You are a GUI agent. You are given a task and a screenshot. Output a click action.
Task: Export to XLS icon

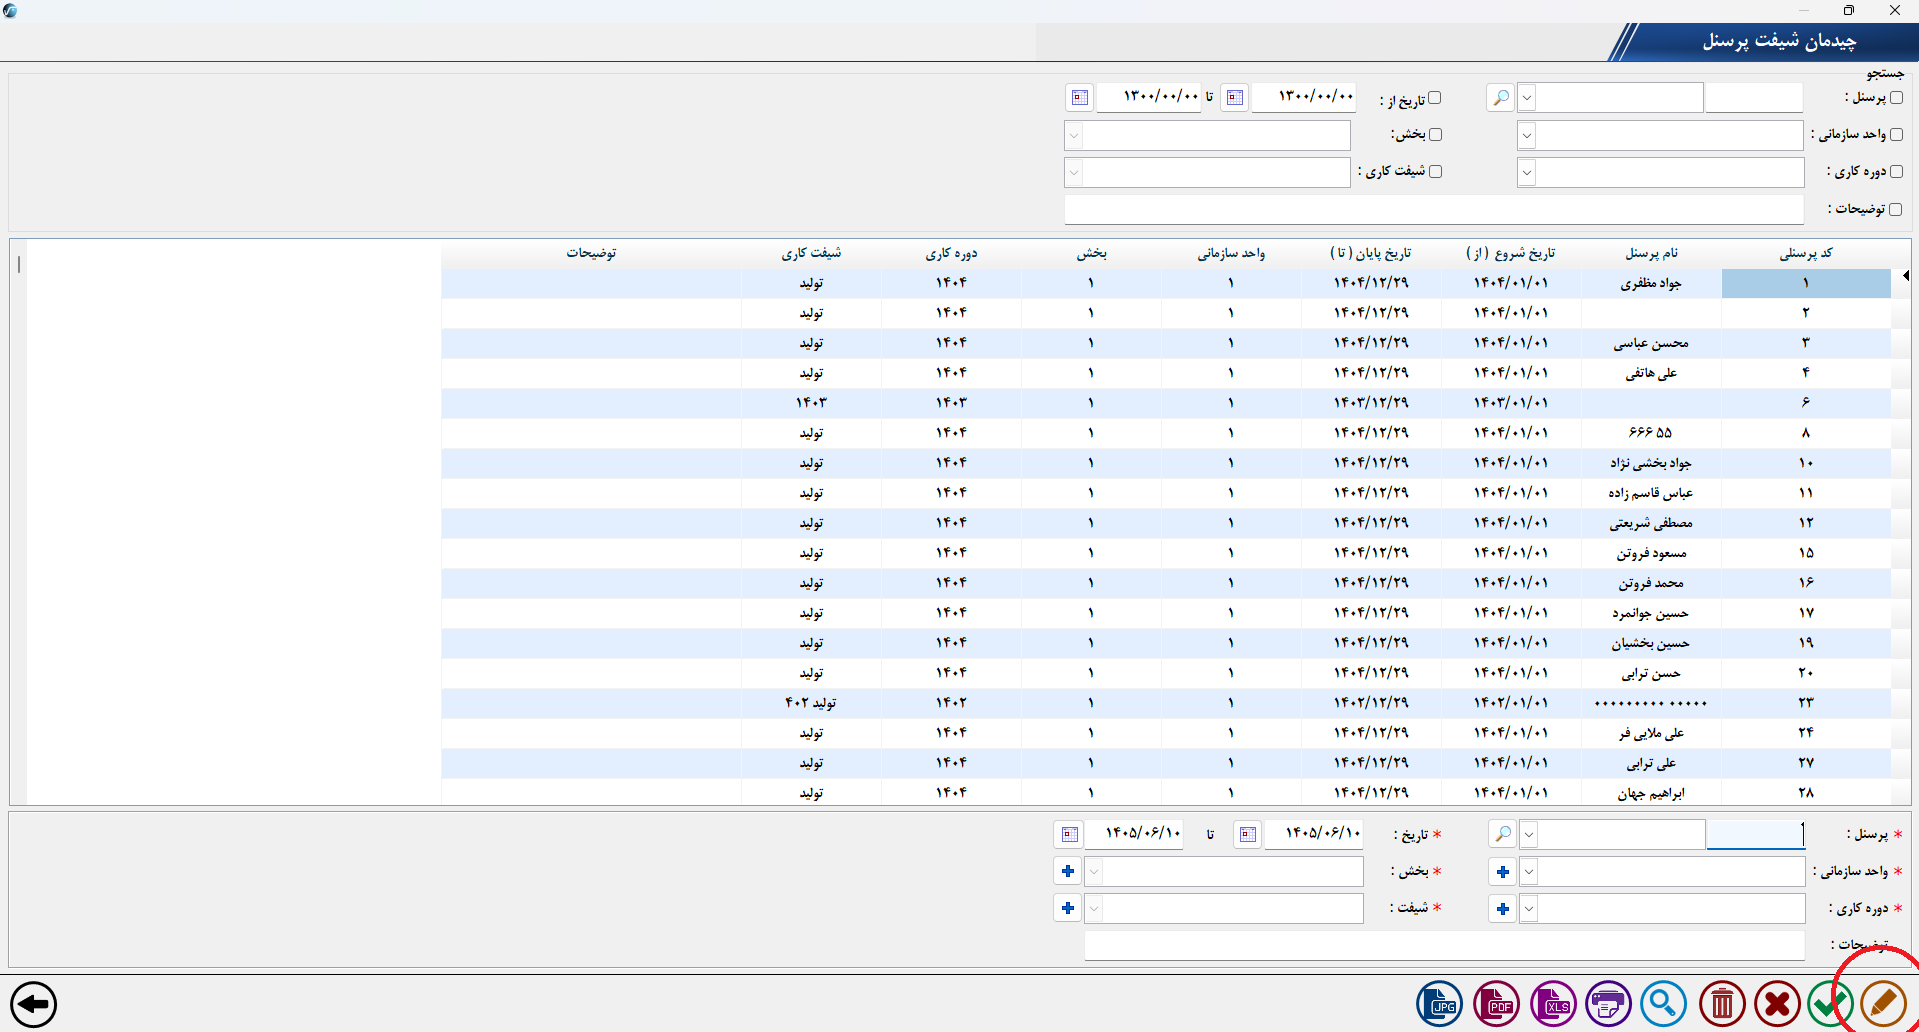pos(1553,1003)
